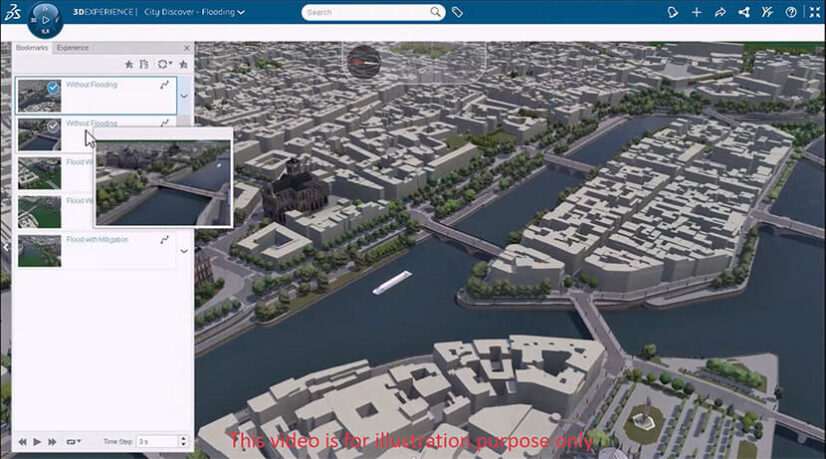Click the fullscreen expand icon
The height and width of the screenshot is (459, 826).
point(813,12)
